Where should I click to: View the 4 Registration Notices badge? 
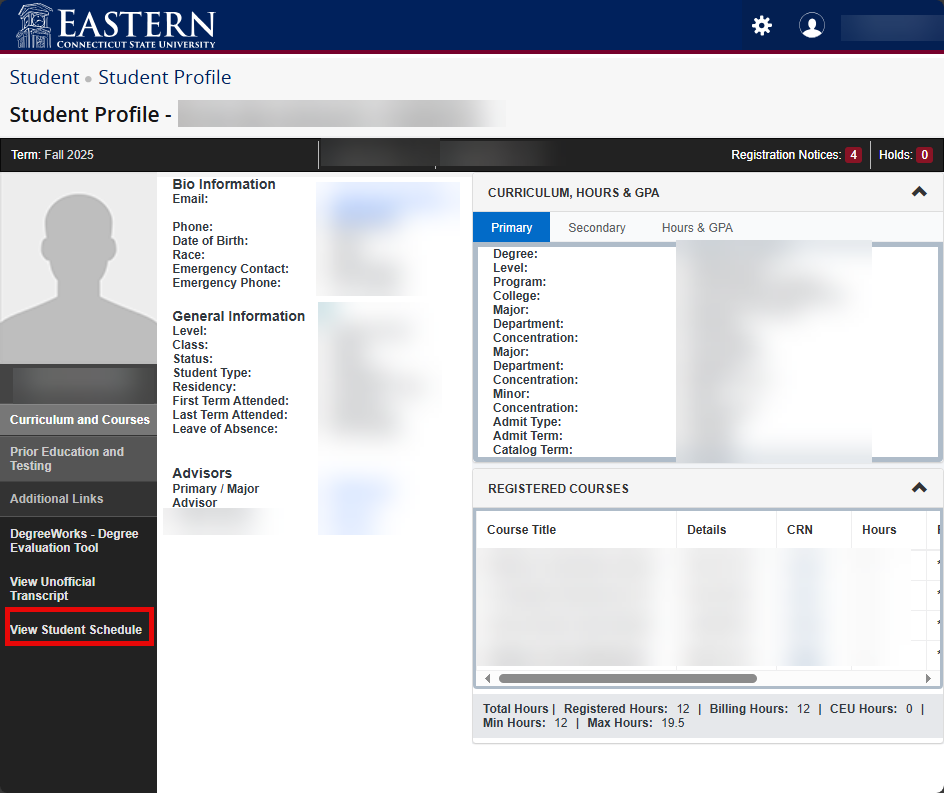point(852,155)
